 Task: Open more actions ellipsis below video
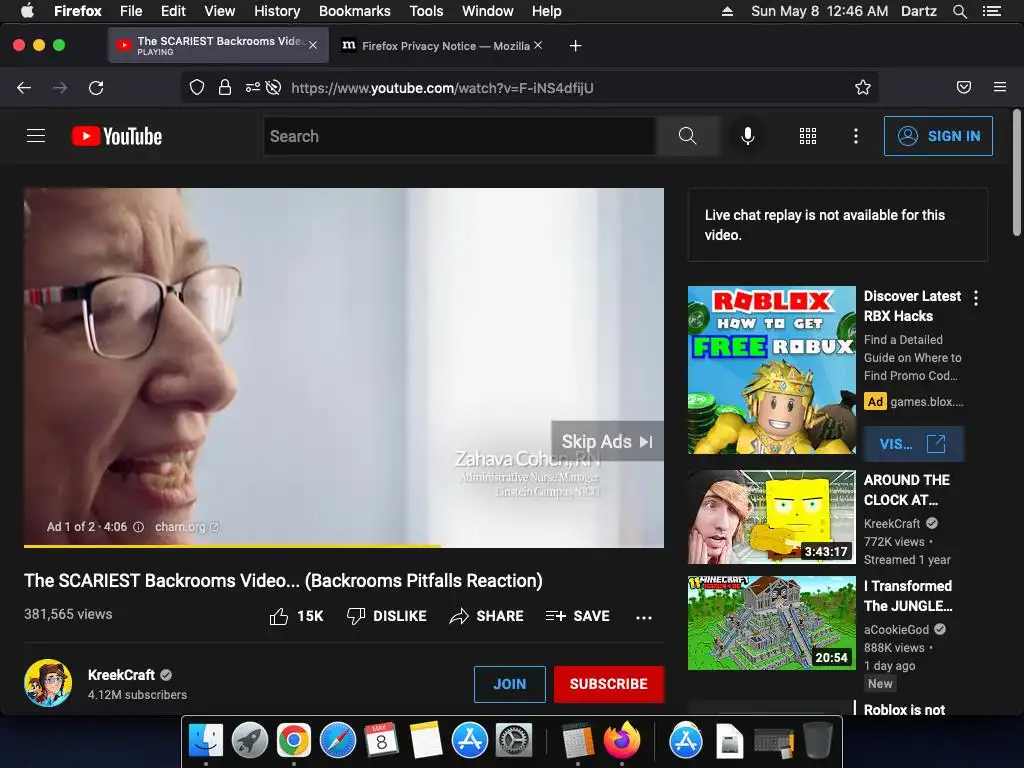pyautogui.click(x=644, y=617)
